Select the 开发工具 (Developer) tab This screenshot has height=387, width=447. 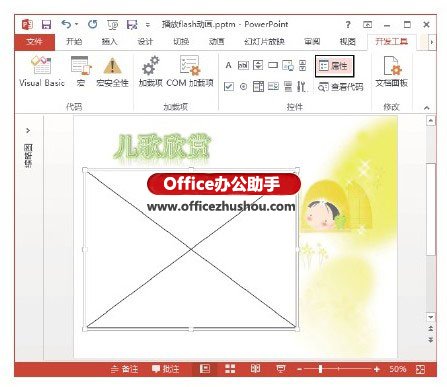[x=392, y=42]
